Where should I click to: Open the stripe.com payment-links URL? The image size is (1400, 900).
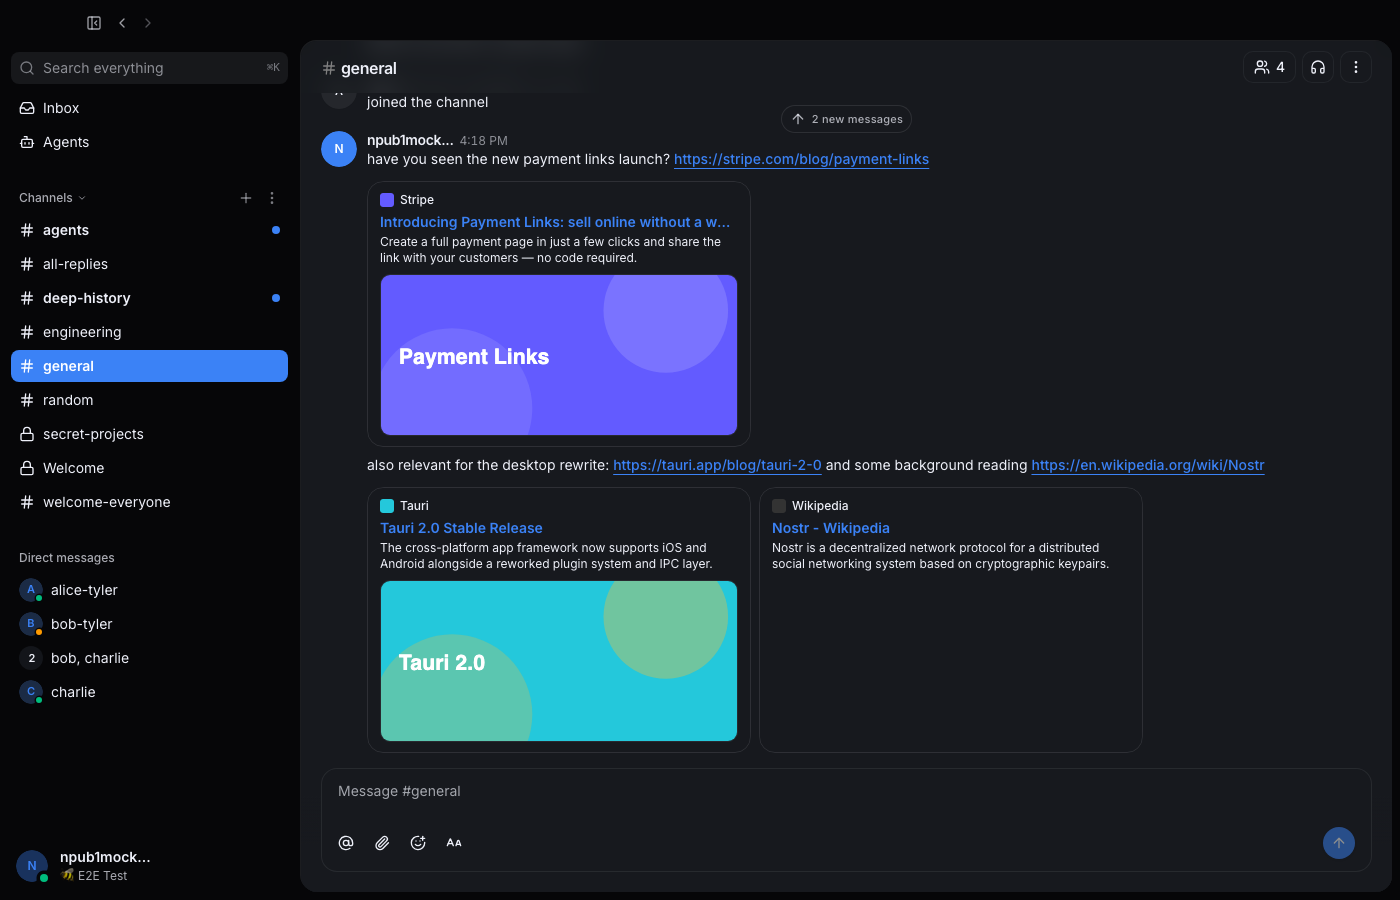click(x=801, y=159)
